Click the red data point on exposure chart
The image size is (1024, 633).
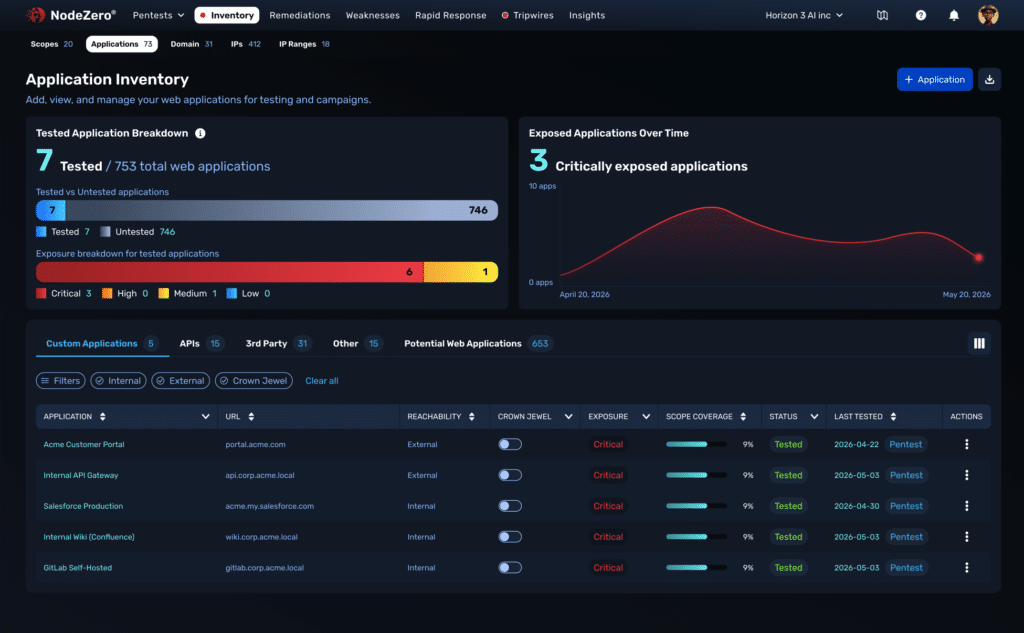click(978, 257)
